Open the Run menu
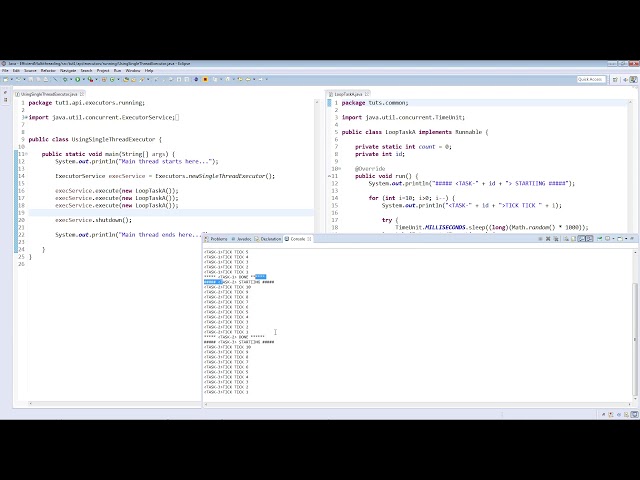The image size is (640, 480). pos(118,71)
